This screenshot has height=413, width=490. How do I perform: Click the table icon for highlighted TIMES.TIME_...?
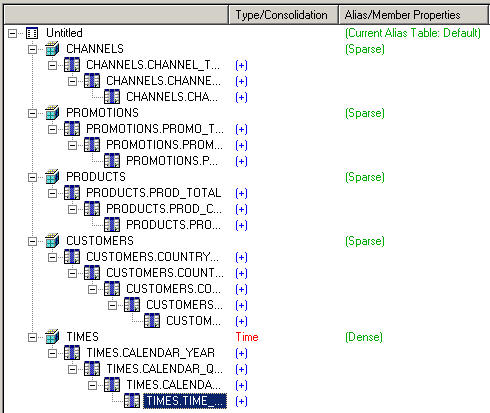132,401
